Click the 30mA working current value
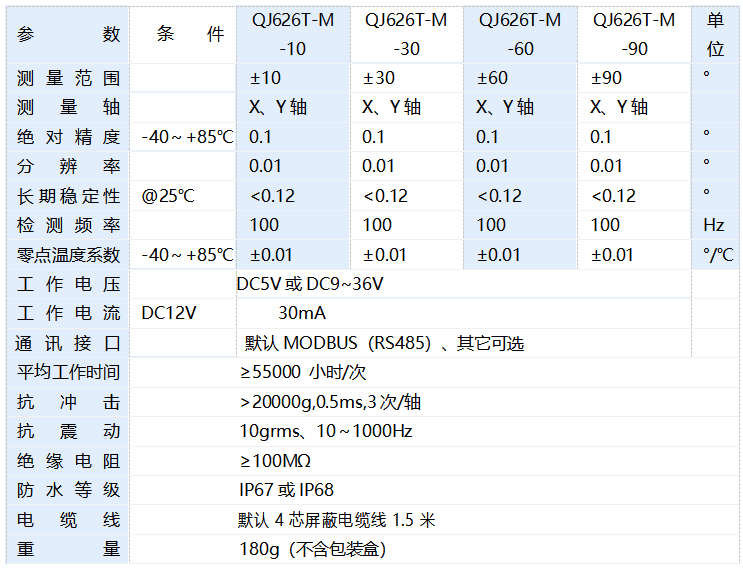743x570 pixels. coord(301,314)
